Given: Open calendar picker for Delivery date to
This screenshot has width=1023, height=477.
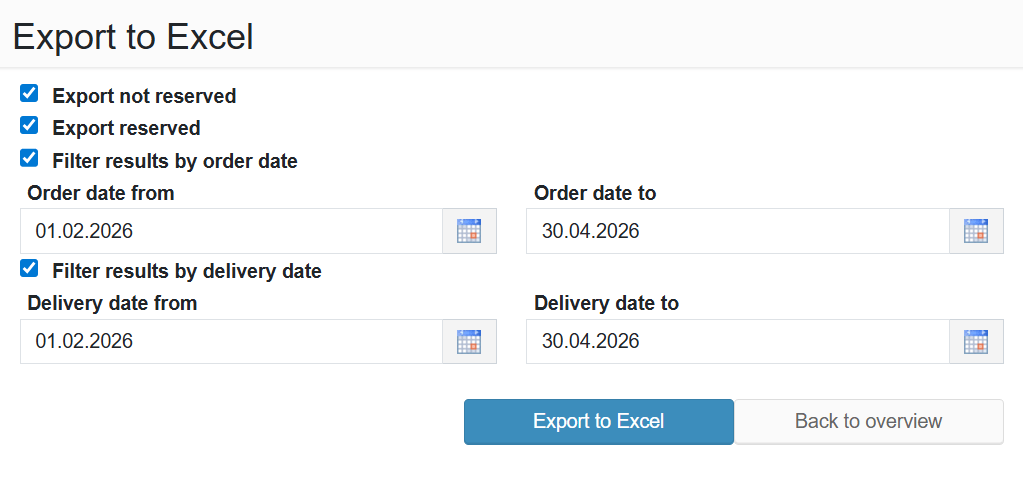Looking at the screenshot, I should pos(976,342).
